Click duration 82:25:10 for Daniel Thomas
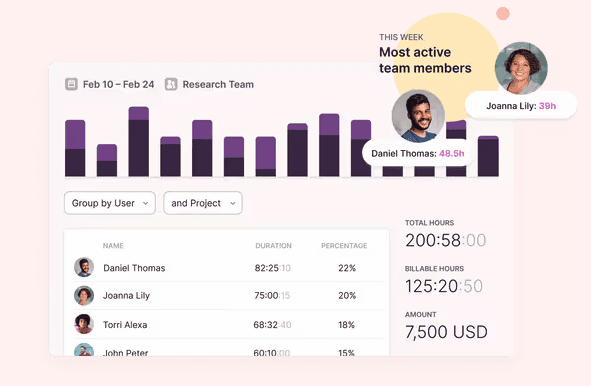 click(x=273, y=268)
